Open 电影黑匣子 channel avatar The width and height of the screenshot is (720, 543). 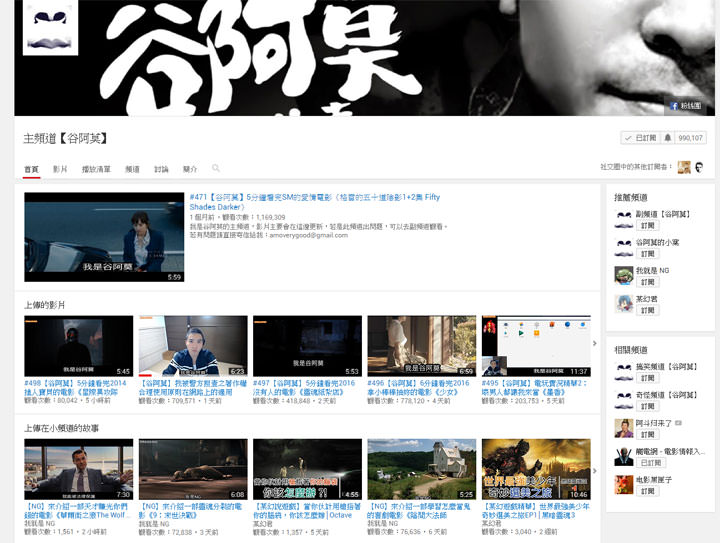point(624,485)
